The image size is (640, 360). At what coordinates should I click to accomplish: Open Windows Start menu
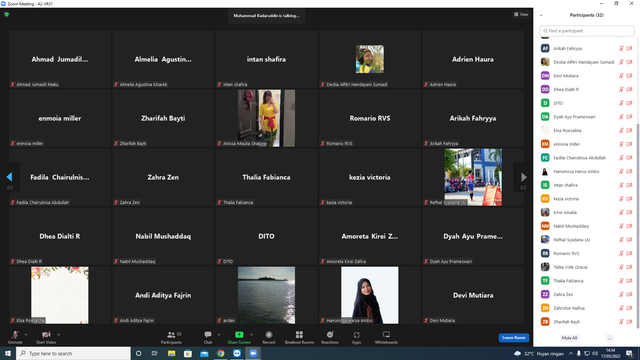pos(8,353)
